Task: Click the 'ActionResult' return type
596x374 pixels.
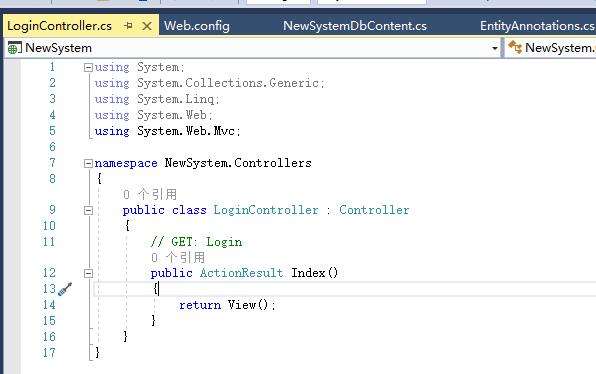Action: click(x=241, y=273)
